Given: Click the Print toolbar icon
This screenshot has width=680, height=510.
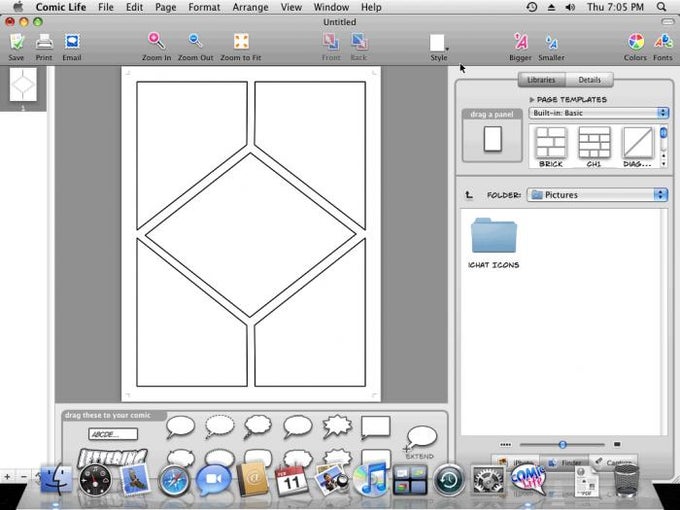Looking at the screenshot, I should tap(44, 42).
